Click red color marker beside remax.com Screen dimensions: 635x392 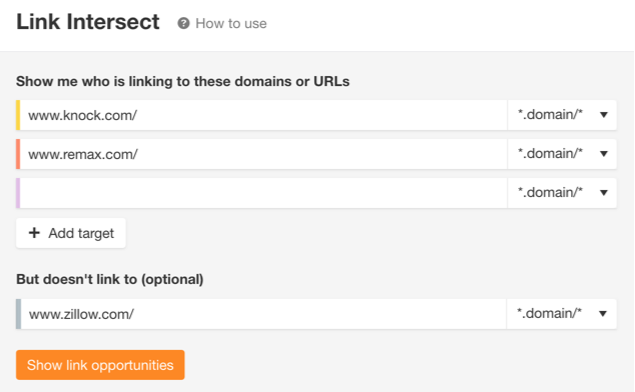click(x=18, y=154)
